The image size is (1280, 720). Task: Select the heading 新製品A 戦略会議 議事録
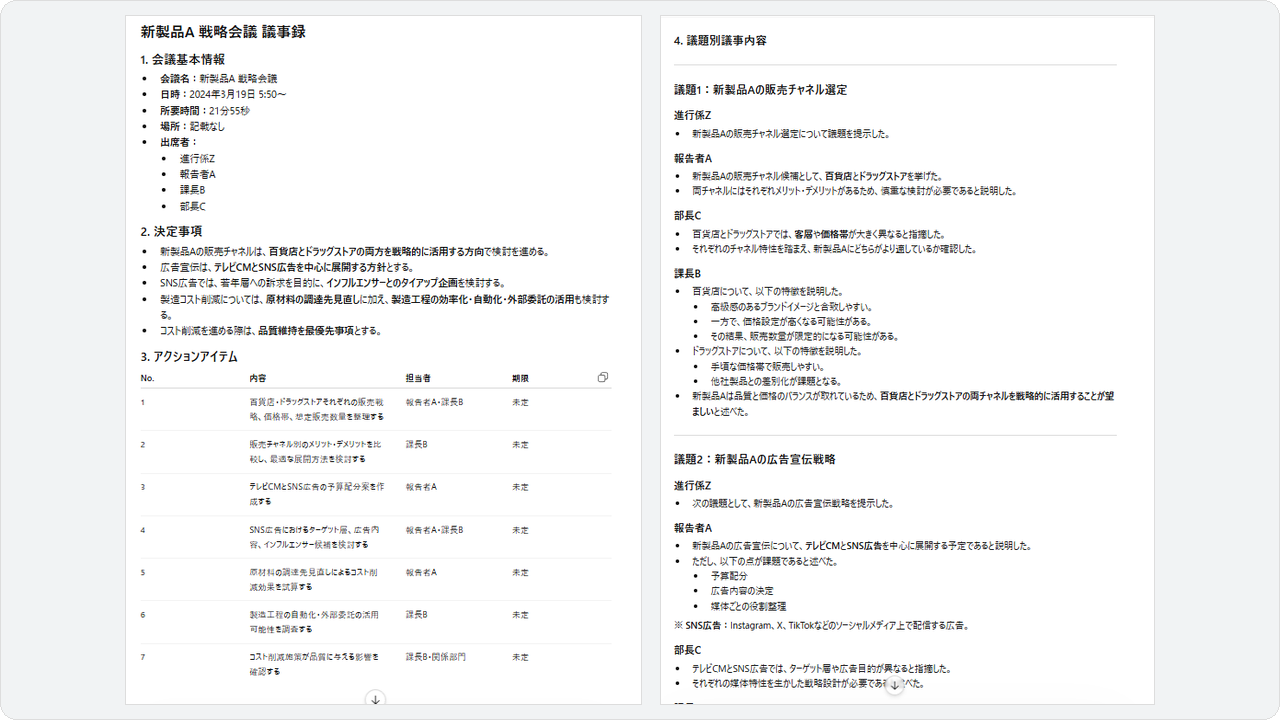click(x=223, y=32)
